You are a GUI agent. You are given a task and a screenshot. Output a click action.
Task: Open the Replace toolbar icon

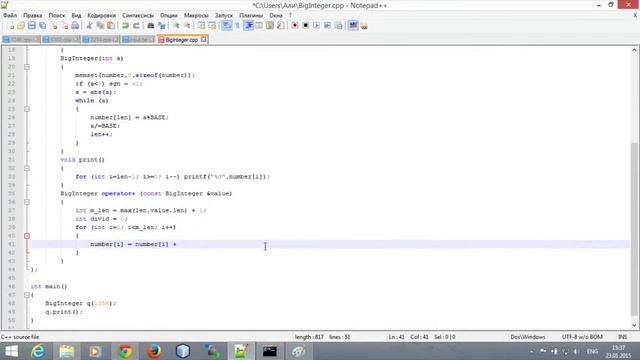[162, 26]
